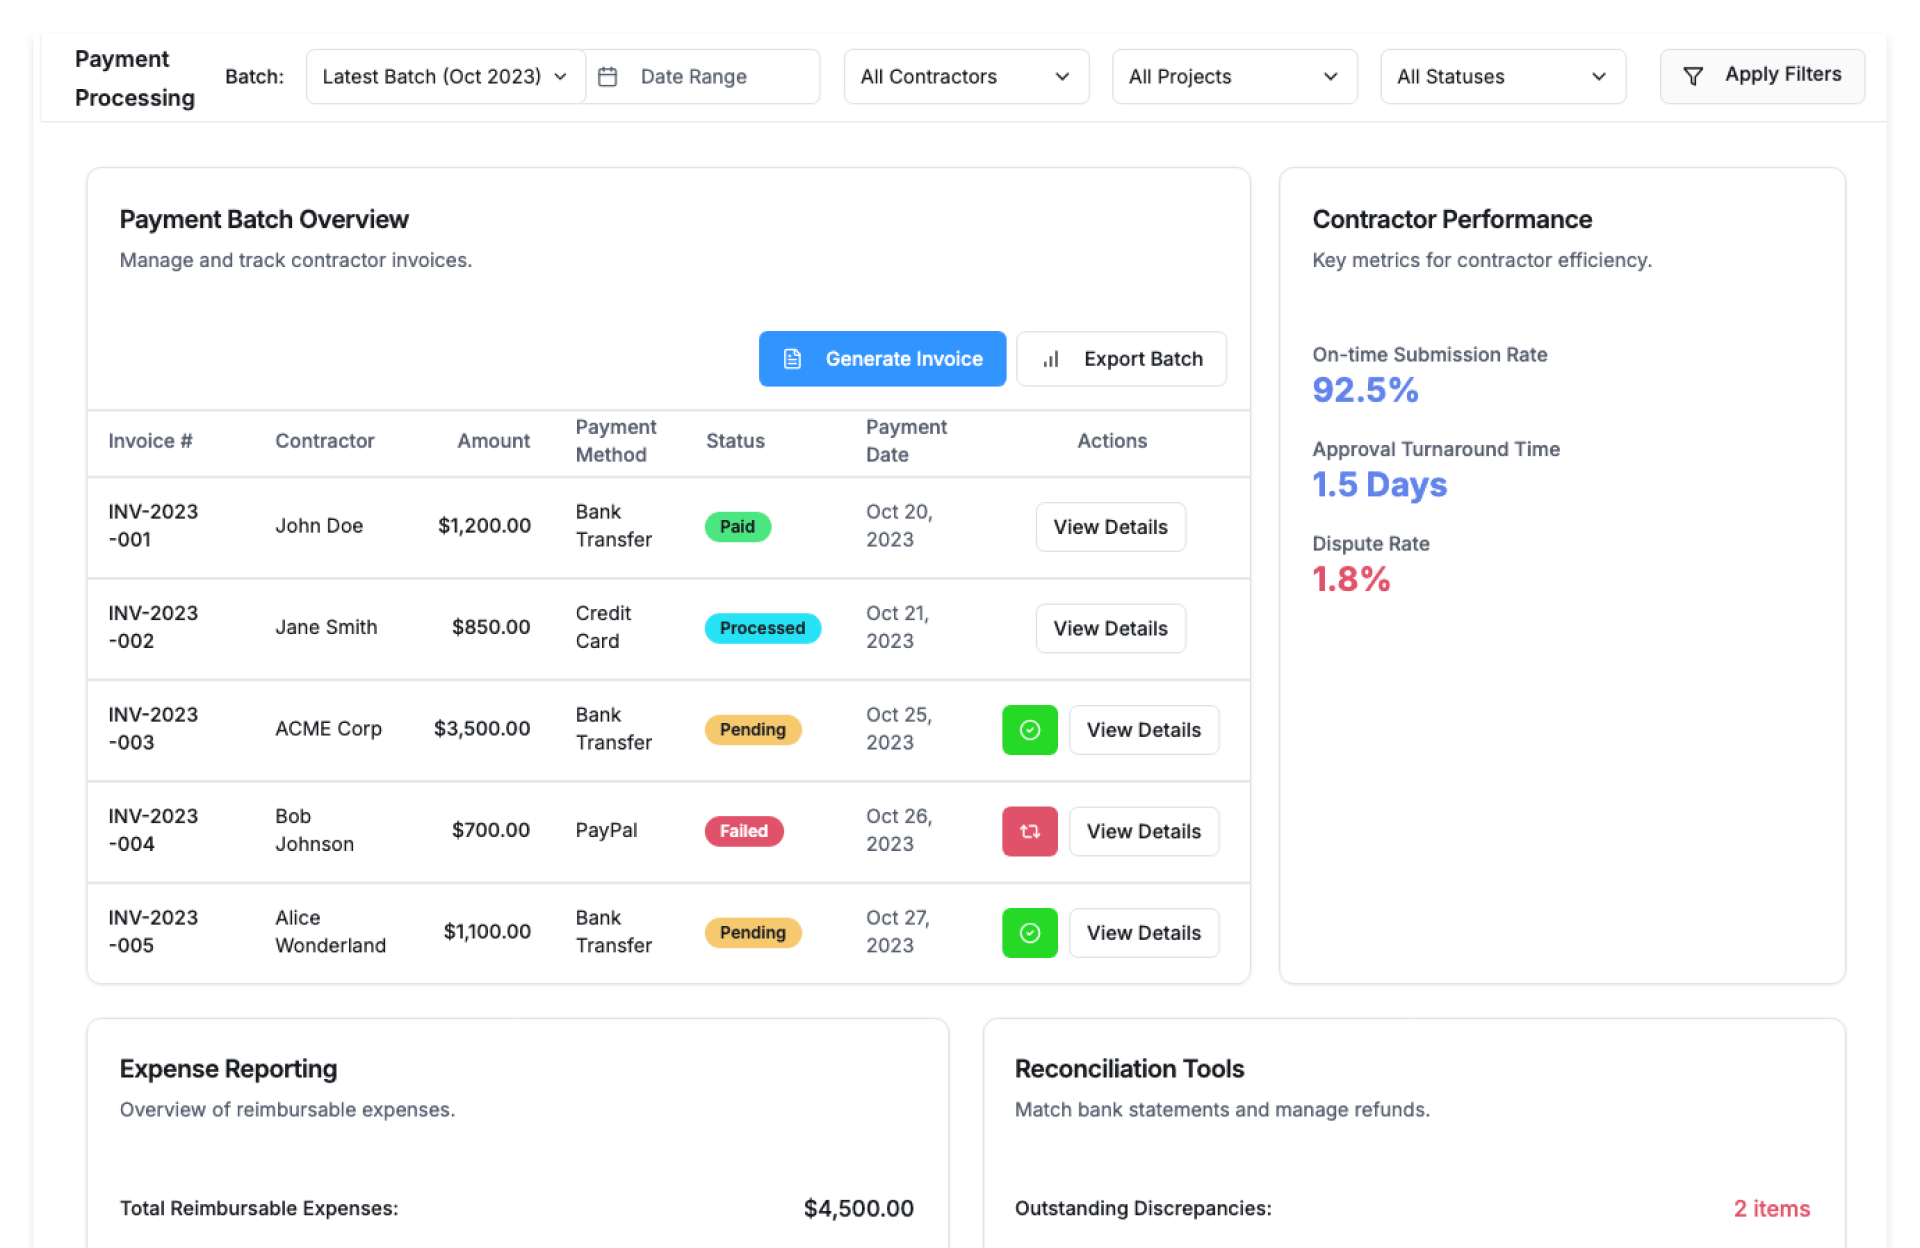This screenshot has width=1920, height=1248.
Task: Click the Failed status badge
Action: pyautogui.click(x=743, y=831)
